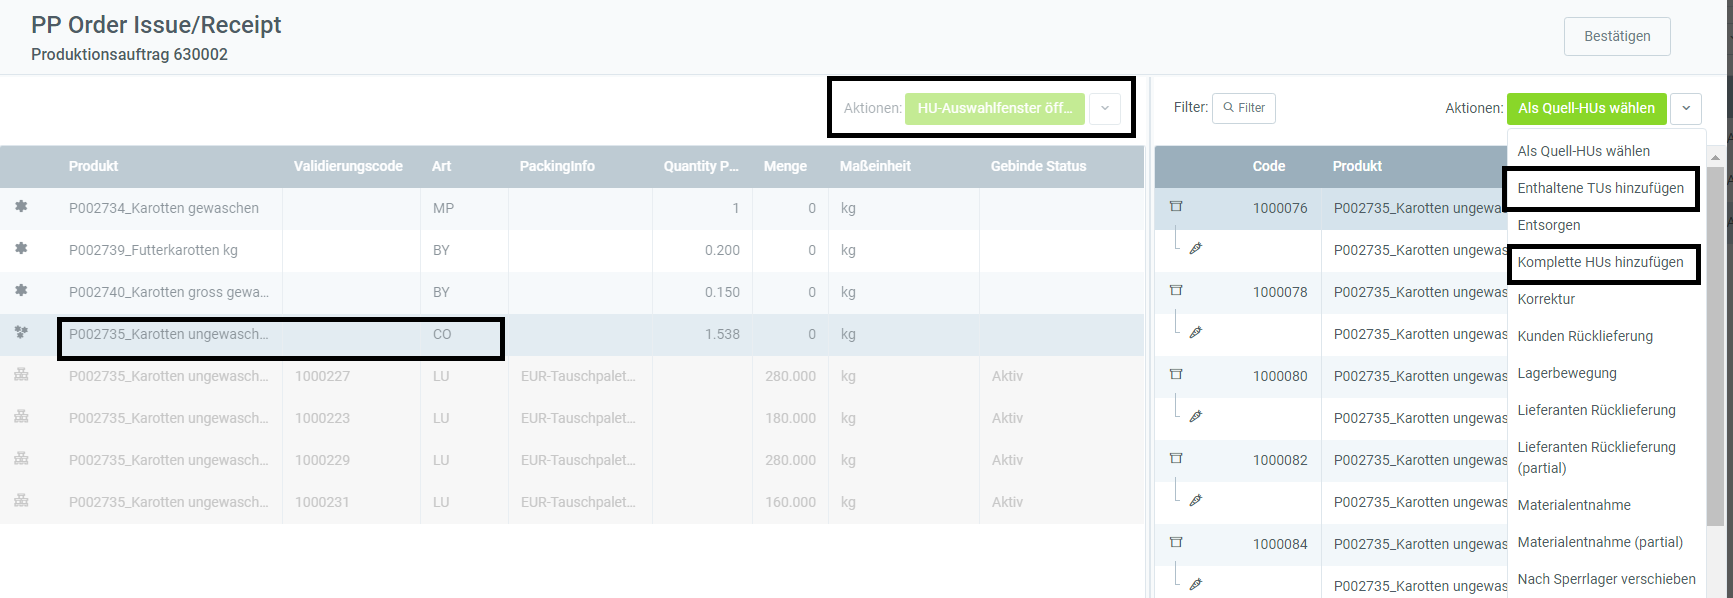The width and height of the screenshot is (1733, 598).
Task: Pick 'Entsorgen' in the actions list
Action: pos(1549,225)
